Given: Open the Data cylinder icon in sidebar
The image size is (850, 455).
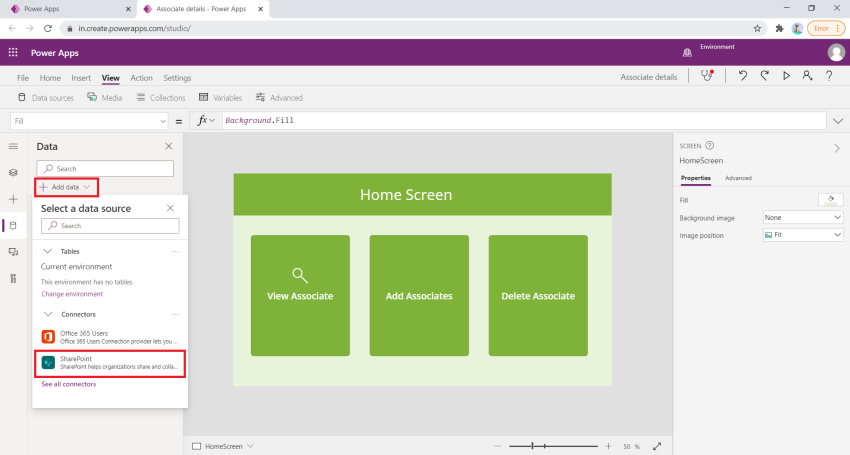Looking at the screenshot, I should point(14,226).
